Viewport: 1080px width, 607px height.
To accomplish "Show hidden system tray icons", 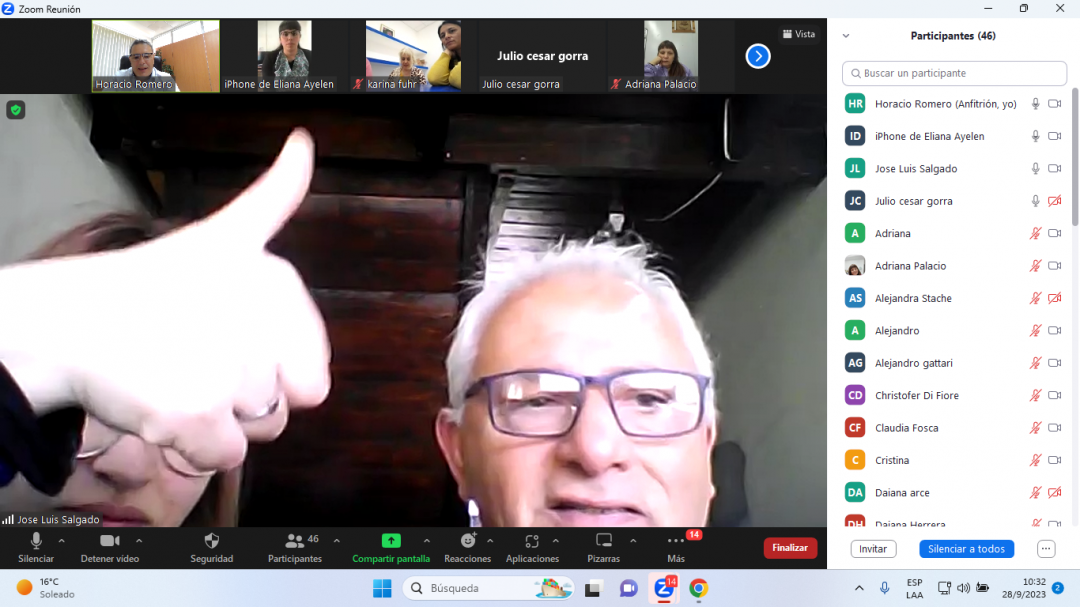I will (x=859, y=588).
